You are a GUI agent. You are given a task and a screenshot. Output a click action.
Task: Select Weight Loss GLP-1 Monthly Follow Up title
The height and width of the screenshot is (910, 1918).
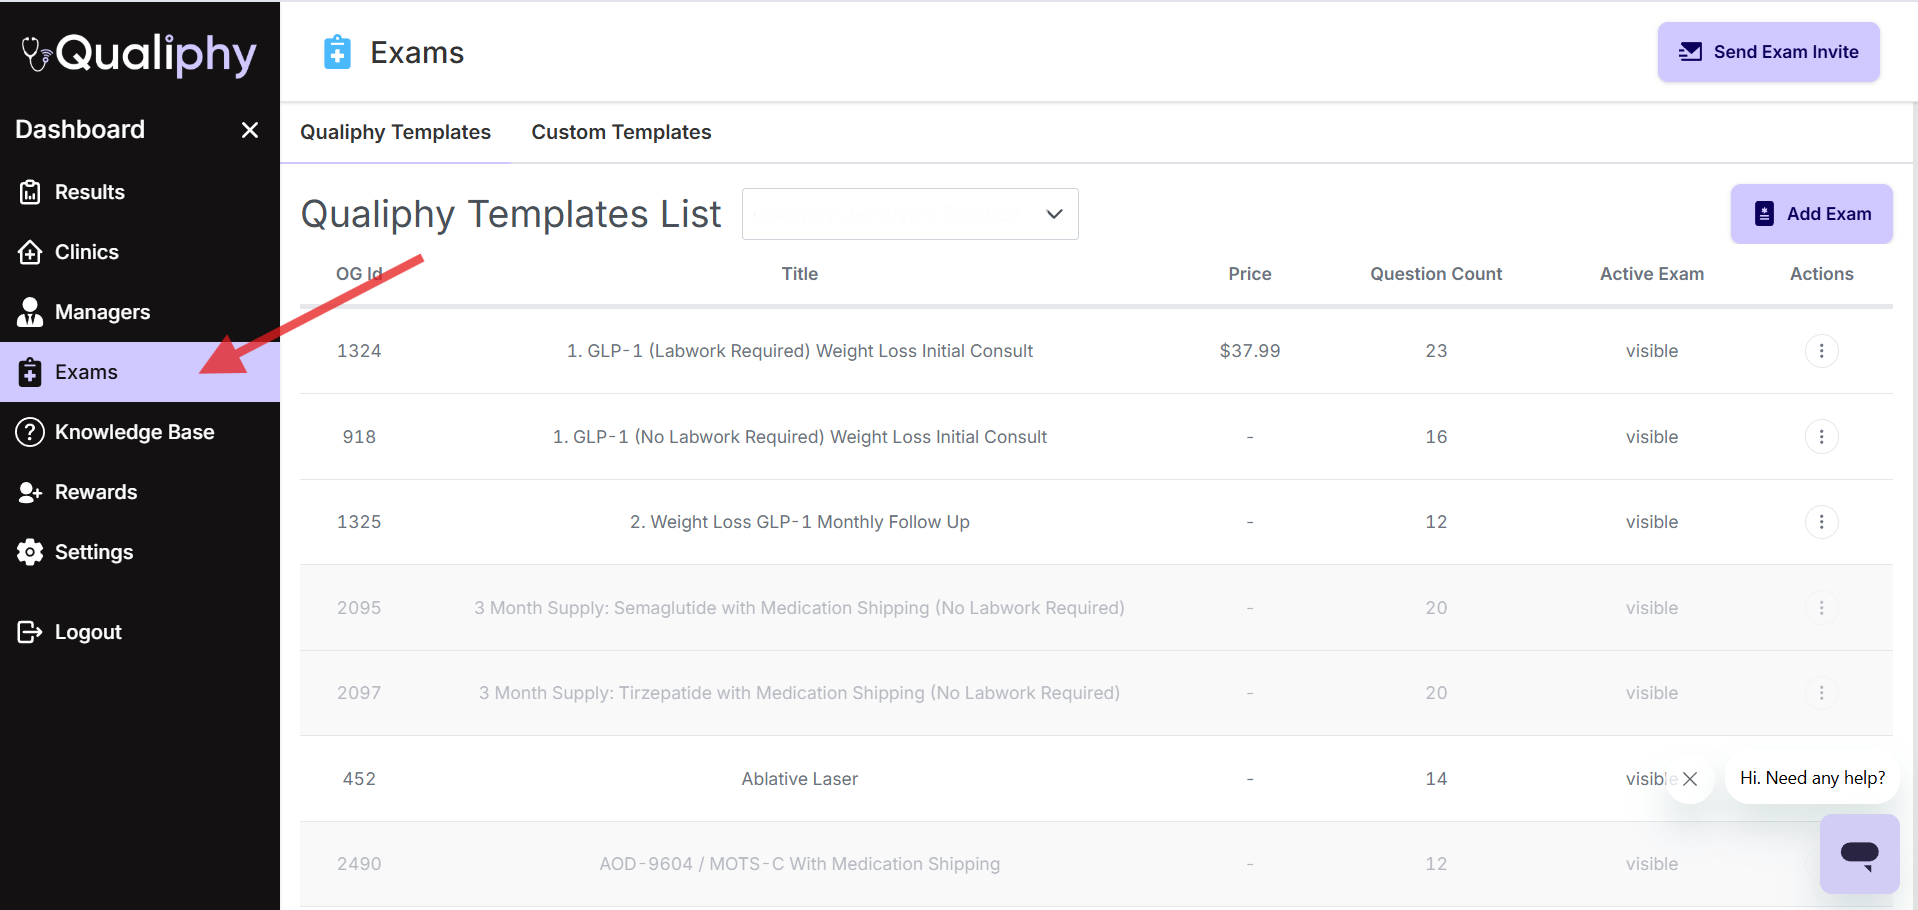pos(800,522)
